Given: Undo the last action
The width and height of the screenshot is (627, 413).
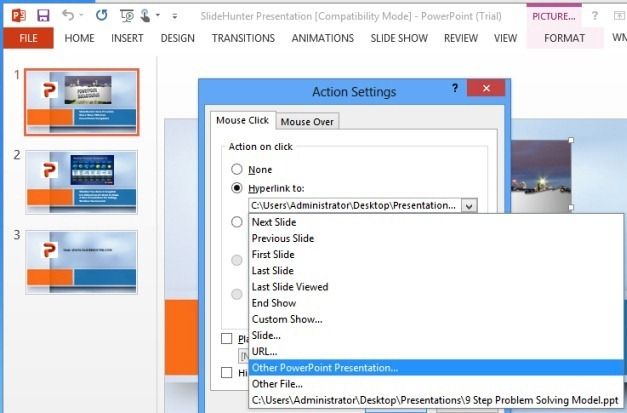Looking at the screenshot, I should 68,15.
